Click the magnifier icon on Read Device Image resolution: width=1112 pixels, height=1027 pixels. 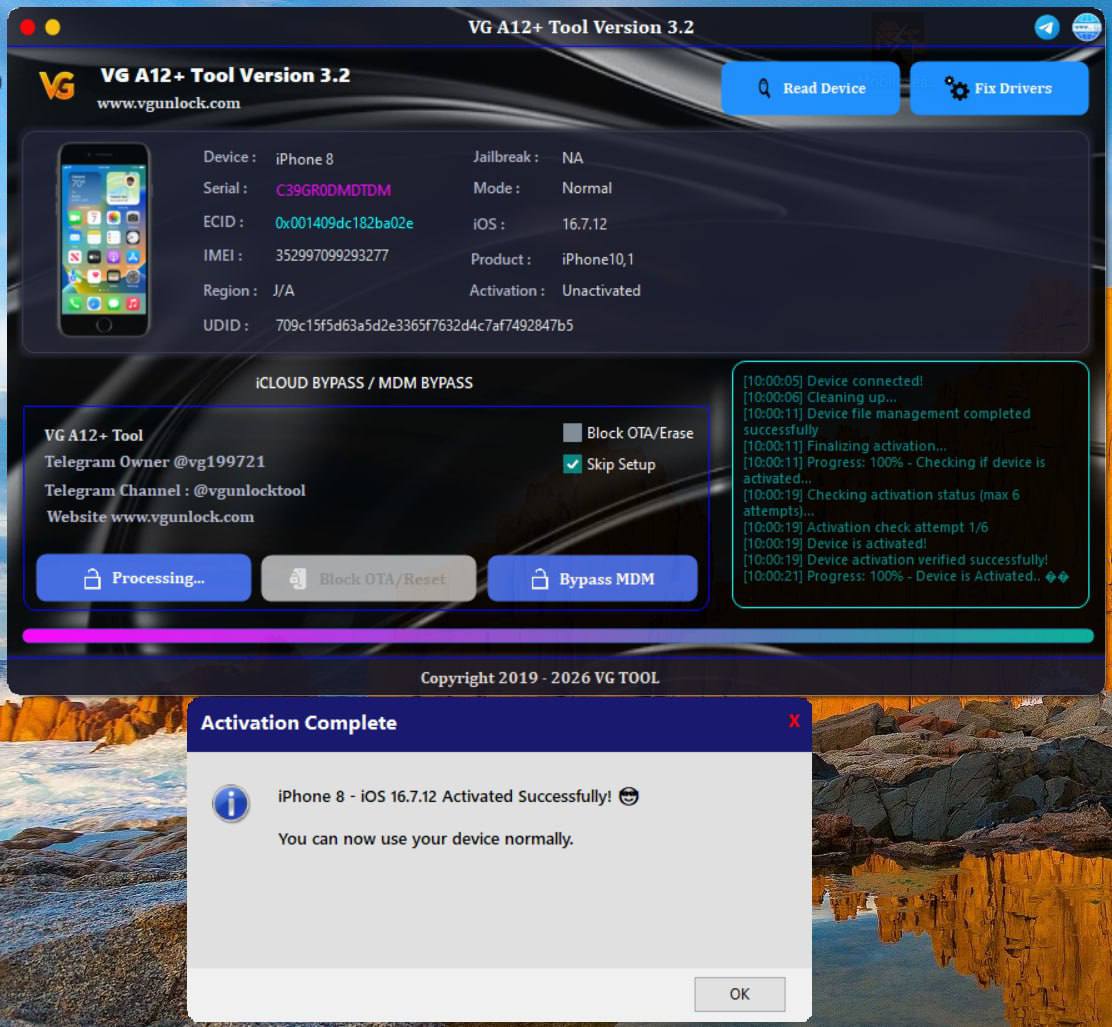[x=765, y=89]
